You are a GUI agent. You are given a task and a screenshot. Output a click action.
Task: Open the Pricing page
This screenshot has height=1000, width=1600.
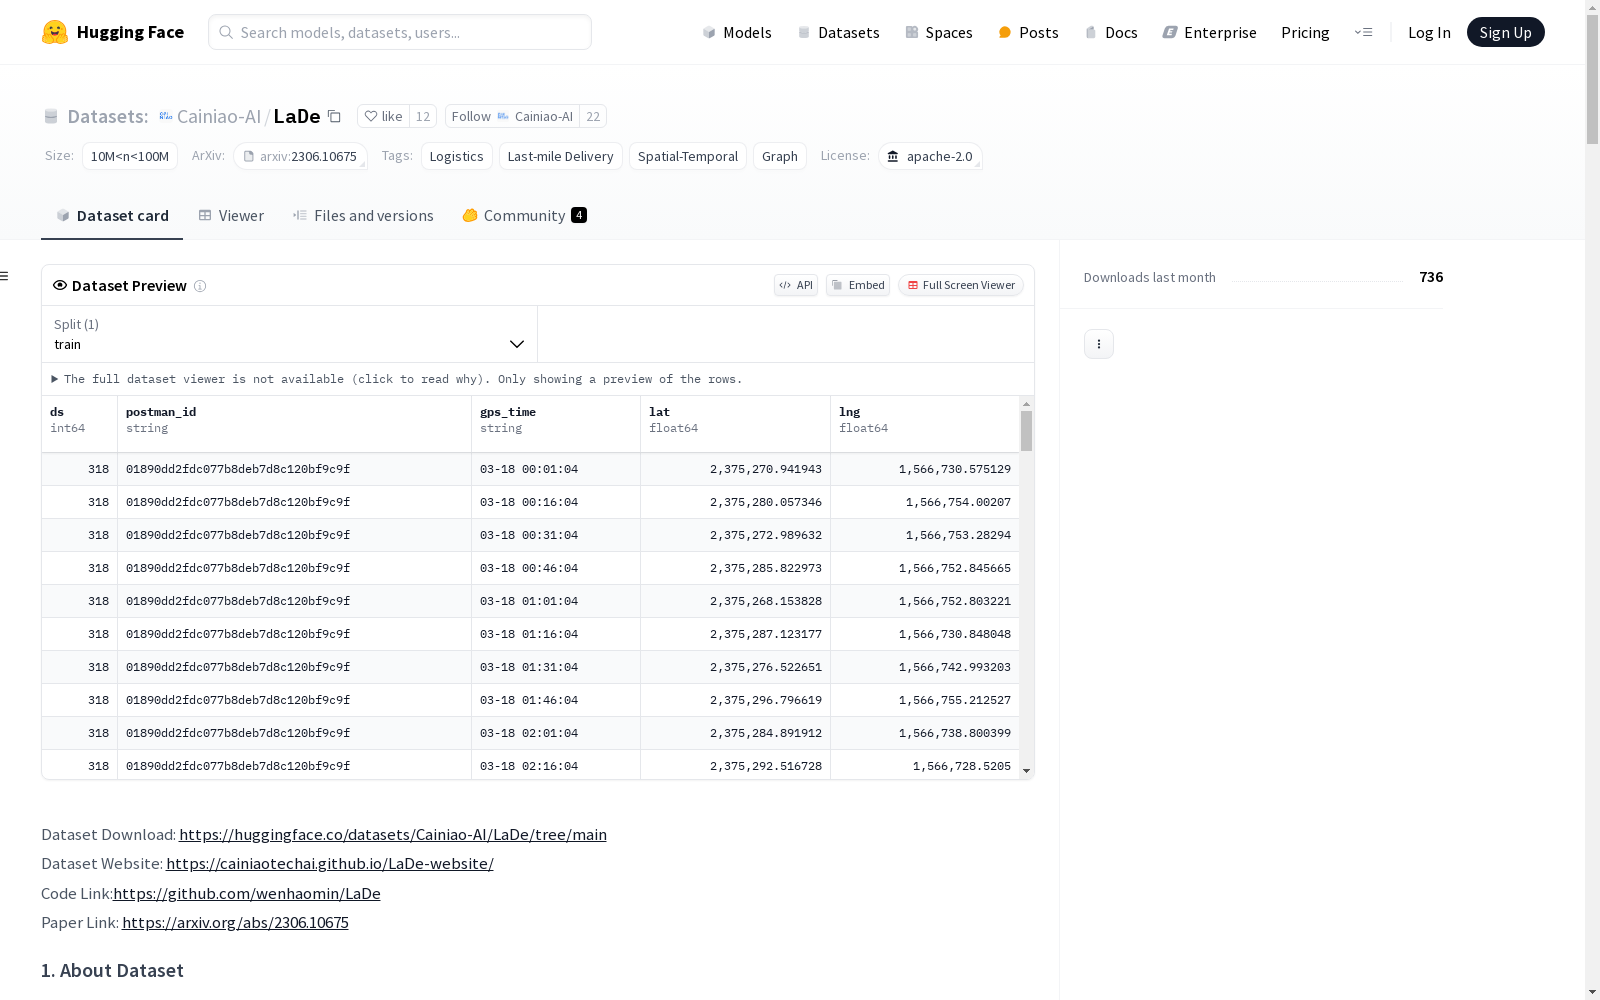[x=1305, y=32]
